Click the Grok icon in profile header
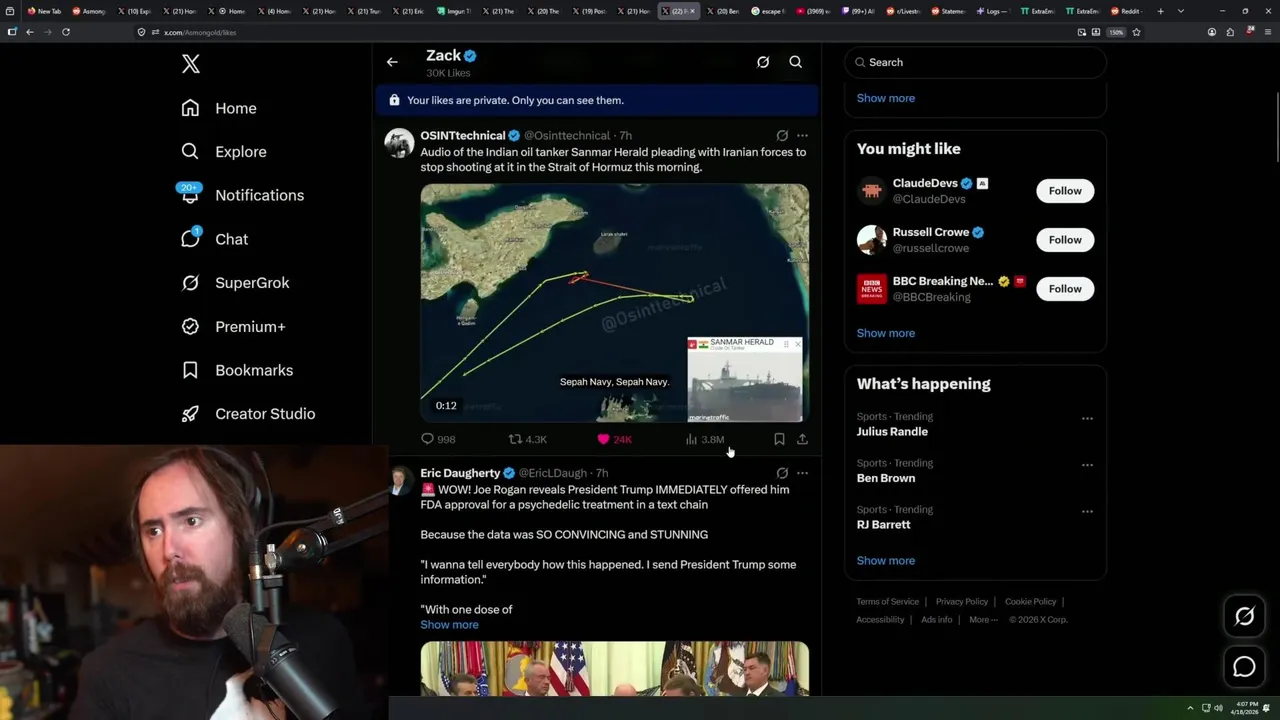Screen dimensions: 1280x720 point(763,62)
